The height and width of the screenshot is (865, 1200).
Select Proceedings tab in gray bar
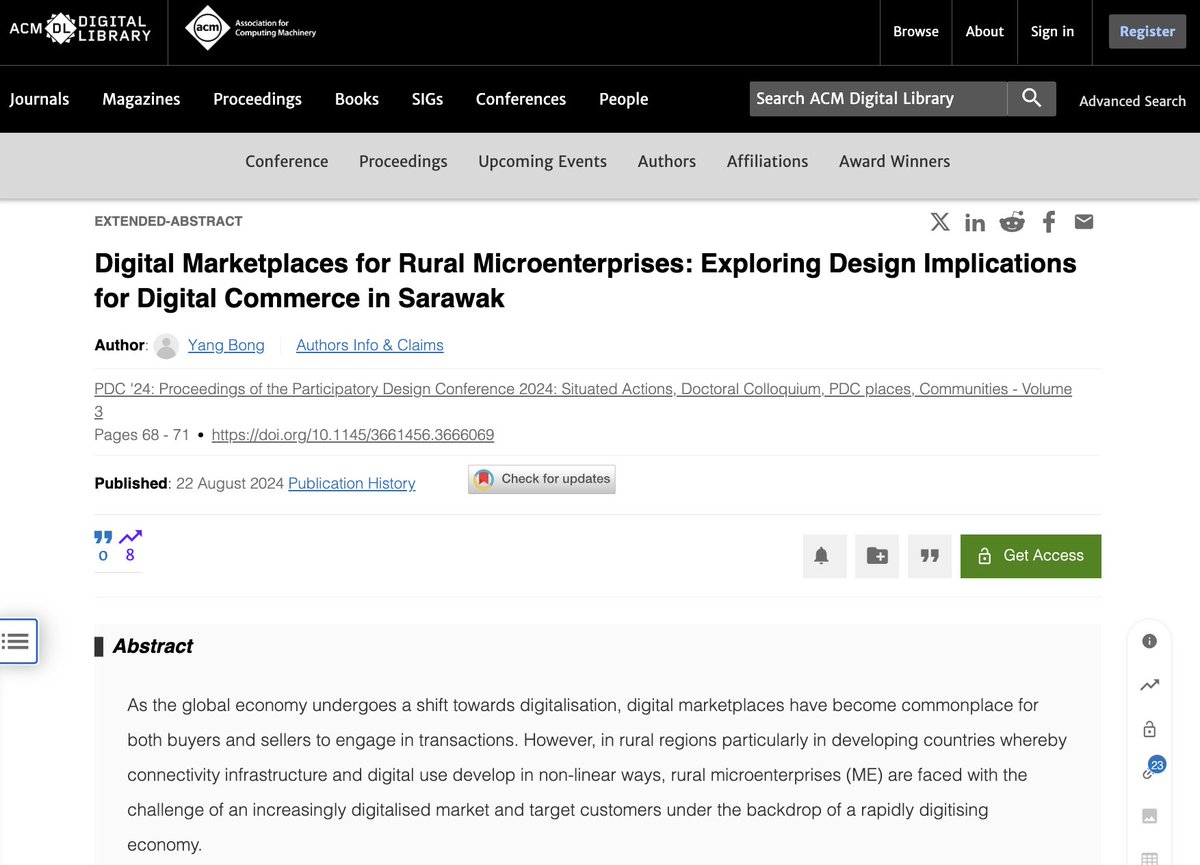tap(403, 161)
